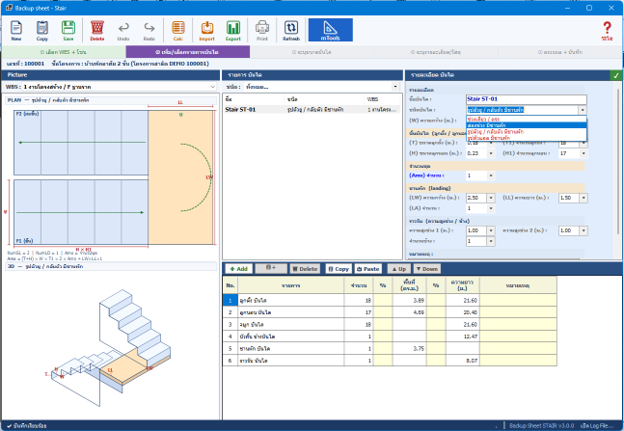The image size is (624, 431).
Task: Click the Backup sheet app icon in title bar
Action: pos(9,8)
